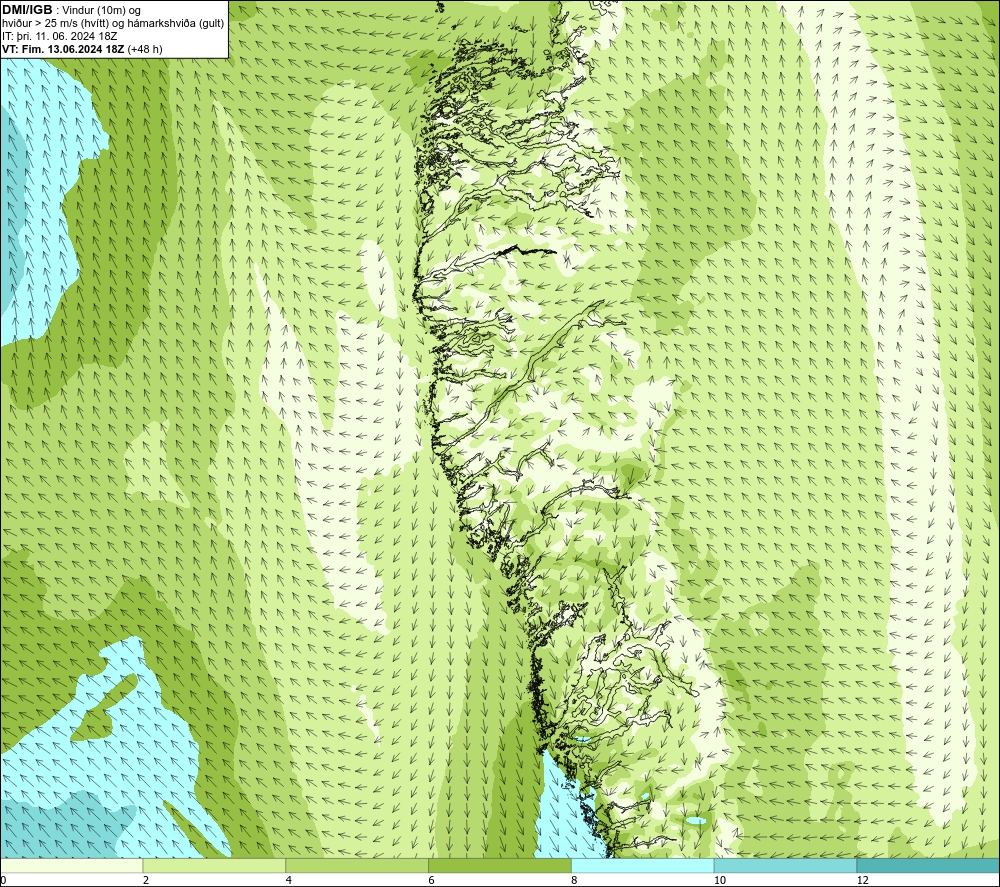Click the scale label '8'

pos(575,881)
